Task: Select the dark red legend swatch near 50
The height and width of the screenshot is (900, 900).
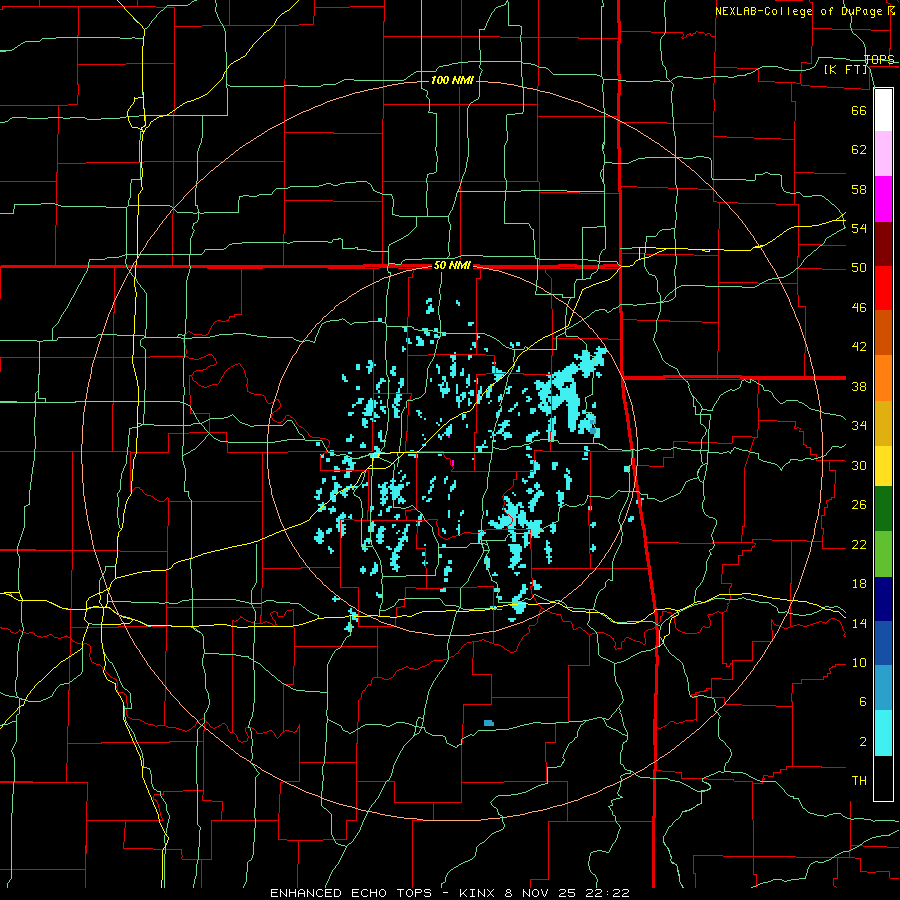Action: coord(883,244)
